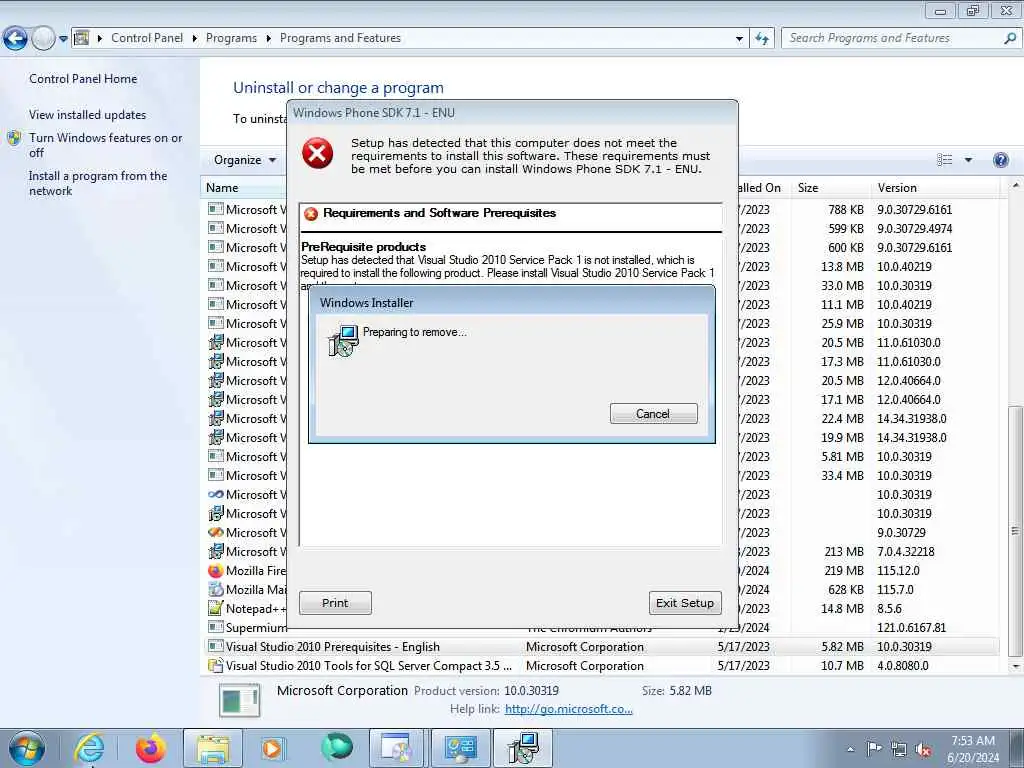Click the Mozilla Maintenance program icon
The width and height of the screenshot is (1024, 768).
coord(215,590)
